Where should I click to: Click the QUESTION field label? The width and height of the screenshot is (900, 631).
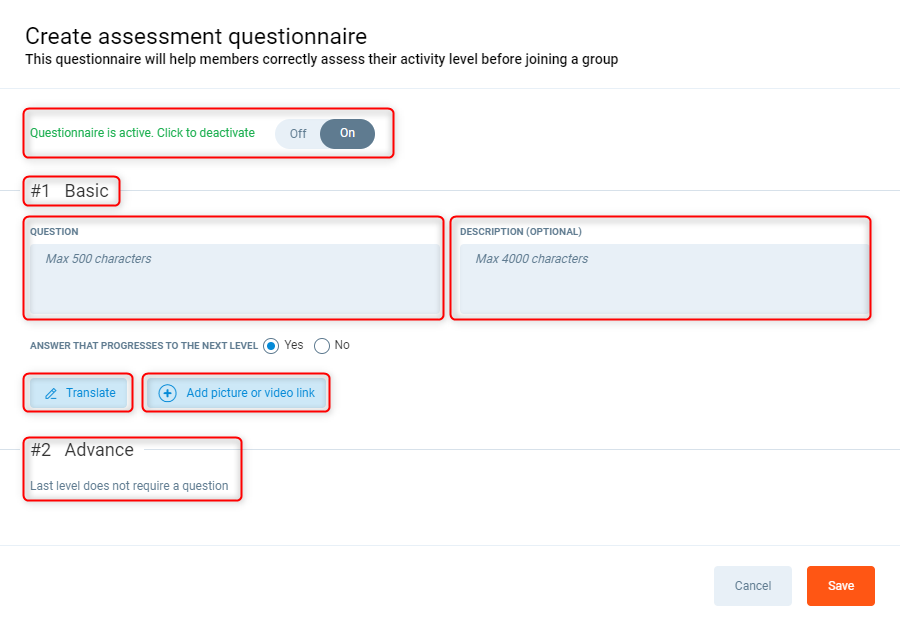click(x=54, y=232)
